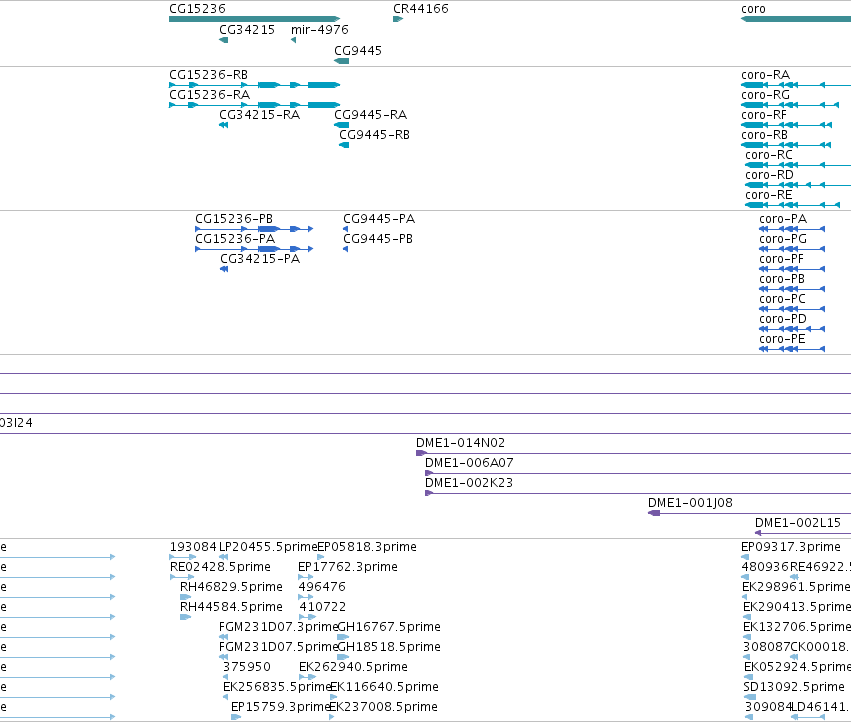Select protein coro-PB
This screenshot has width=851, height=722.
[x=792, y=289]
